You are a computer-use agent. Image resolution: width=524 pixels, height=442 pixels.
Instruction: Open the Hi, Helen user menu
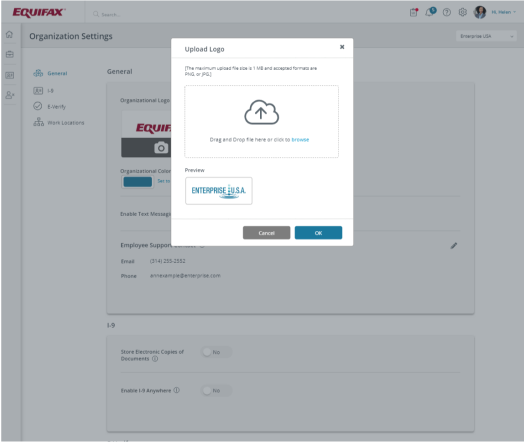pos(503,12)
